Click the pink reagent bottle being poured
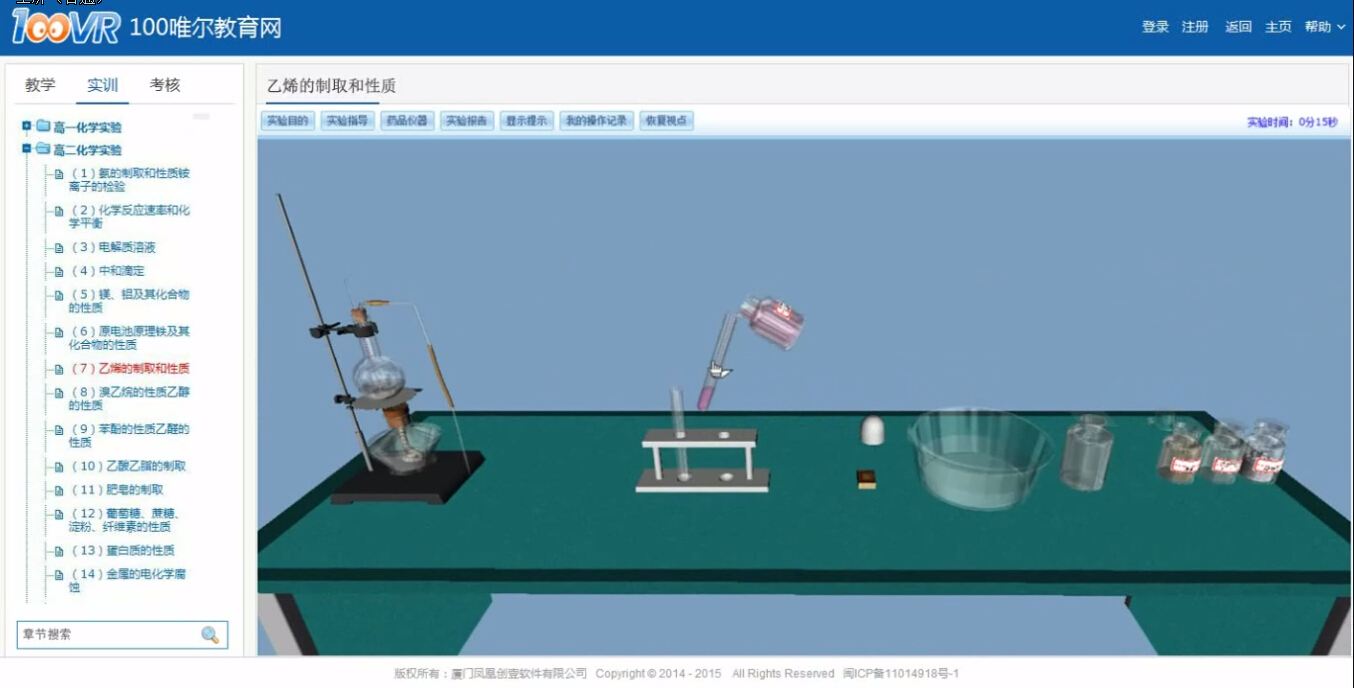 pyautogui.click(x=772, y=322)
